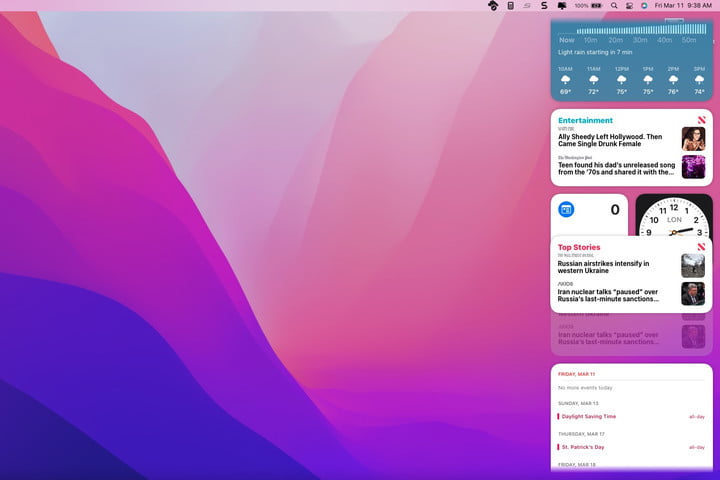The height and width of the screenshot is (480, 720).
Task: Open the Russian airstrikes intensify headline
Action: 603,267
